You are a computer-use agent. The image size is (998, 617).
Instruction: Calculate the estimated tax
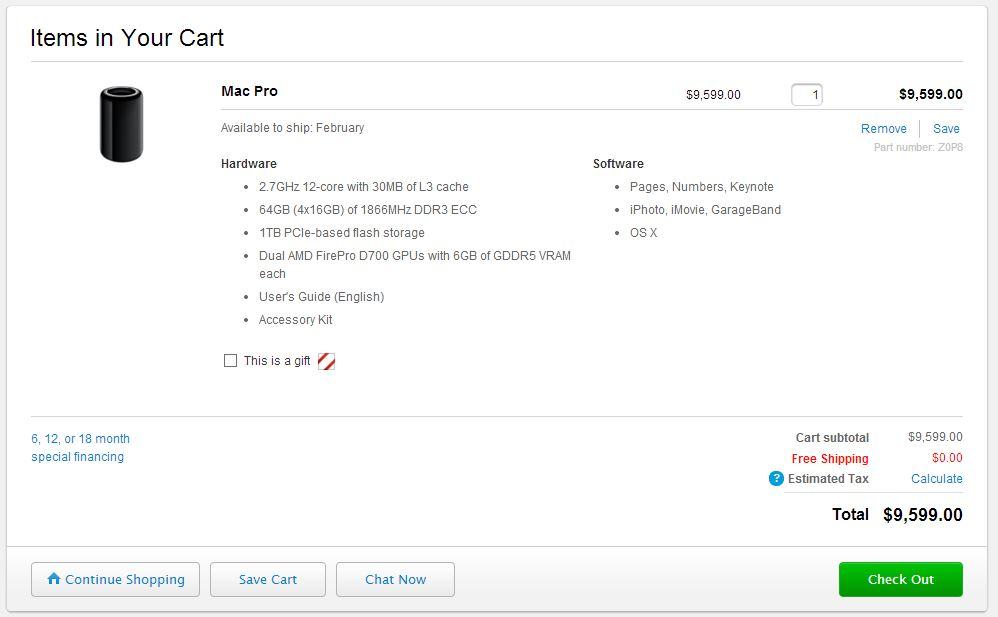[x=936, y=479]
